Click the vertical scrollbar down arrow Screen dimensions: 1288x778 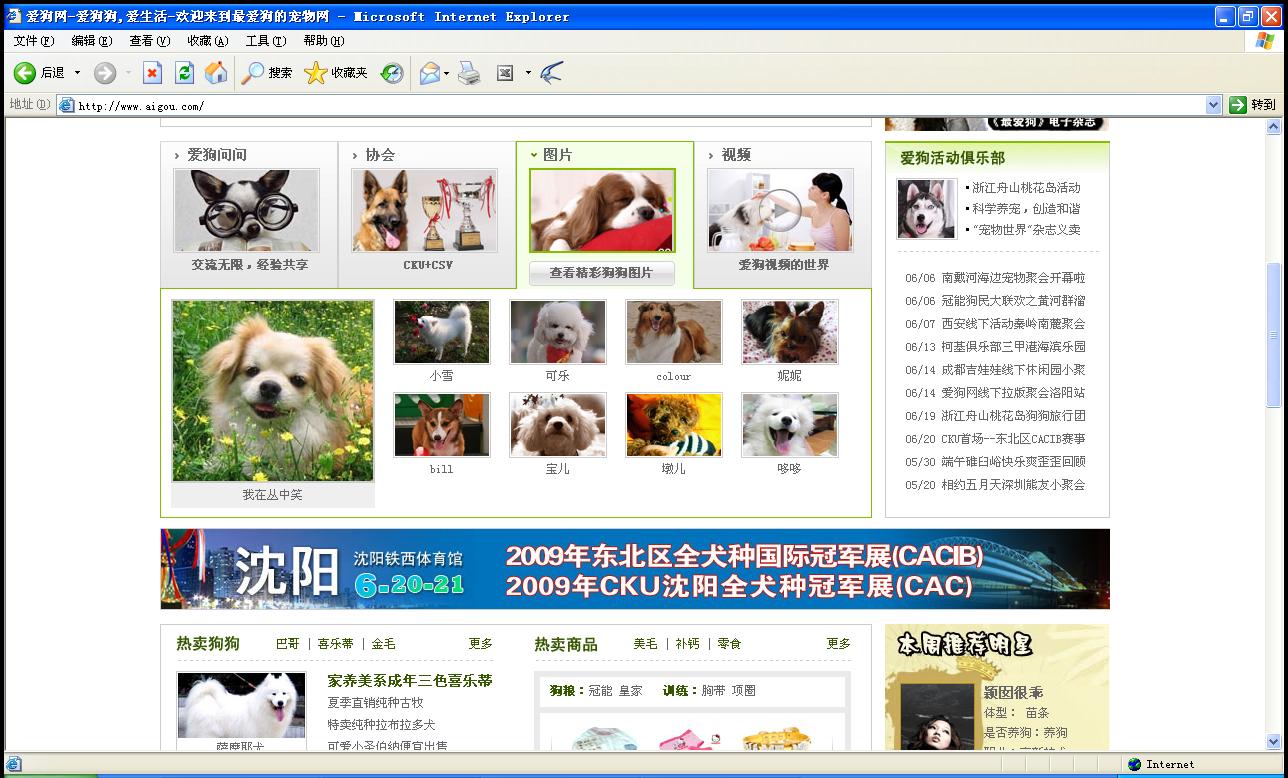[1274, 742]
